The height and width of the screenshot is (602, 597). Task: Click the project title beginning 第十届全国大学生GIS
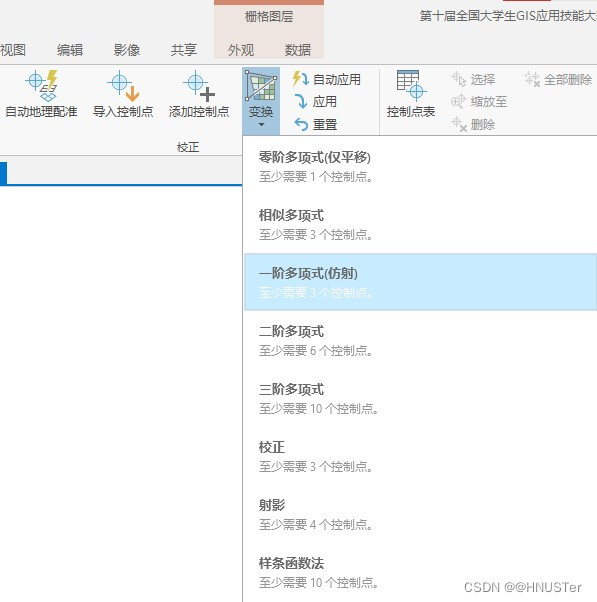[508, 16]
